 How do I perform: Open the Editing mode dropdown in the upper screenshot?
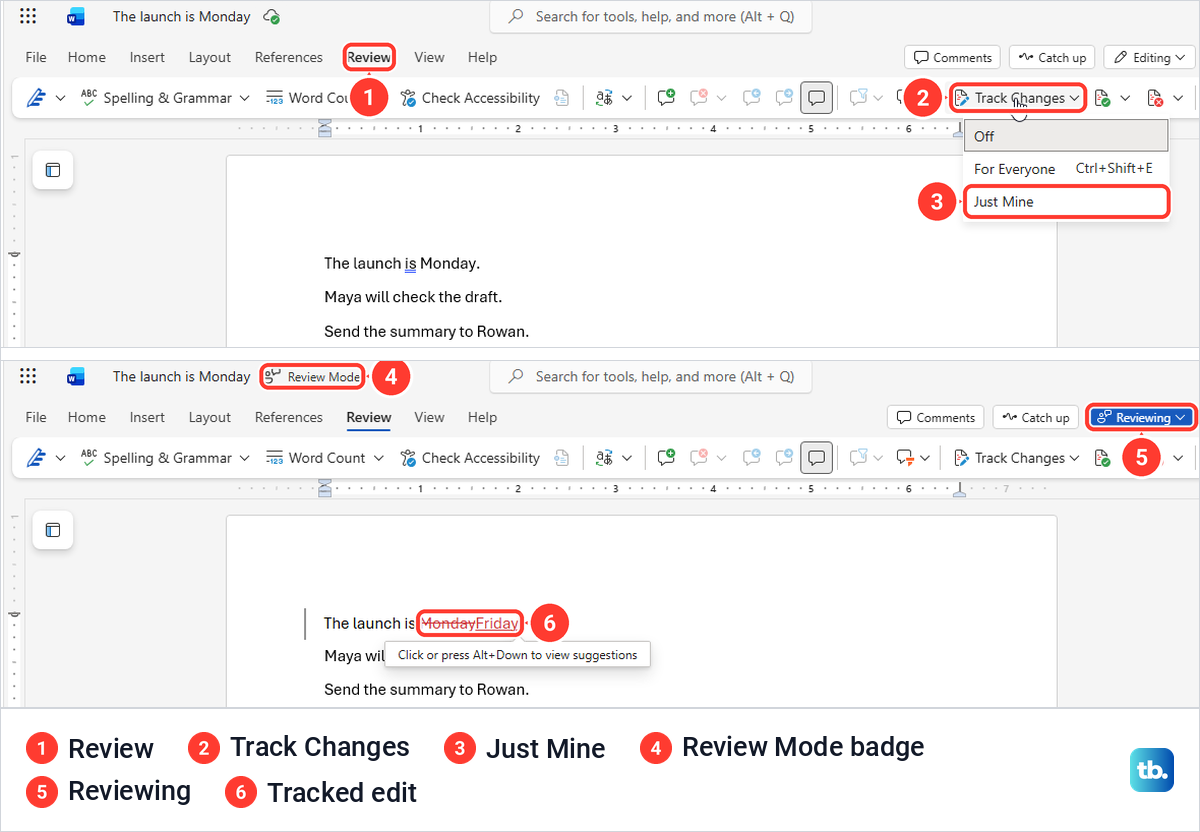[1150, 57]
